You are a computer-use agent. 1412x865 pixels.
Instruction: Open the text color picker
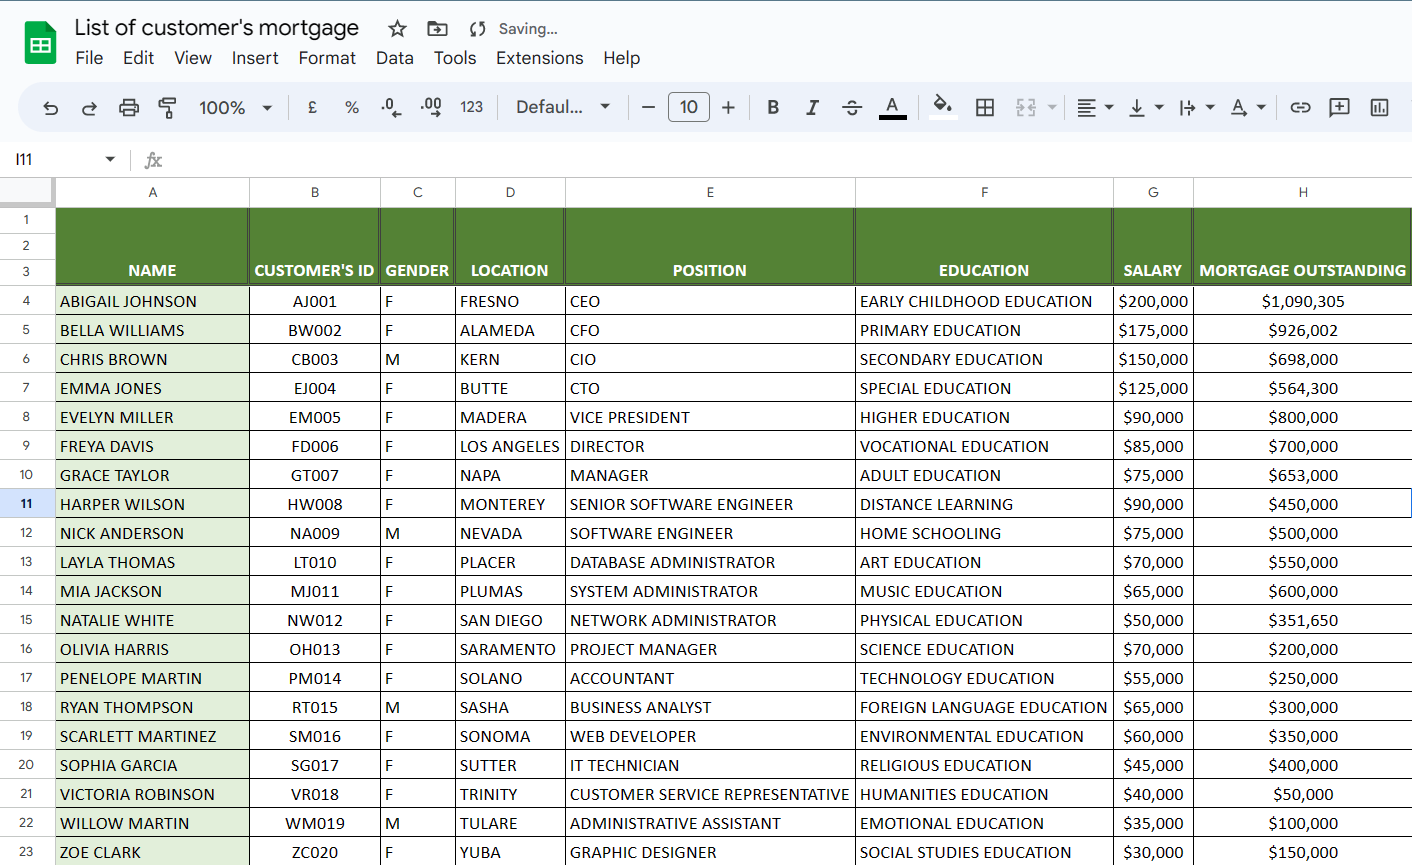pyautogui.click(x=893, y=108)
